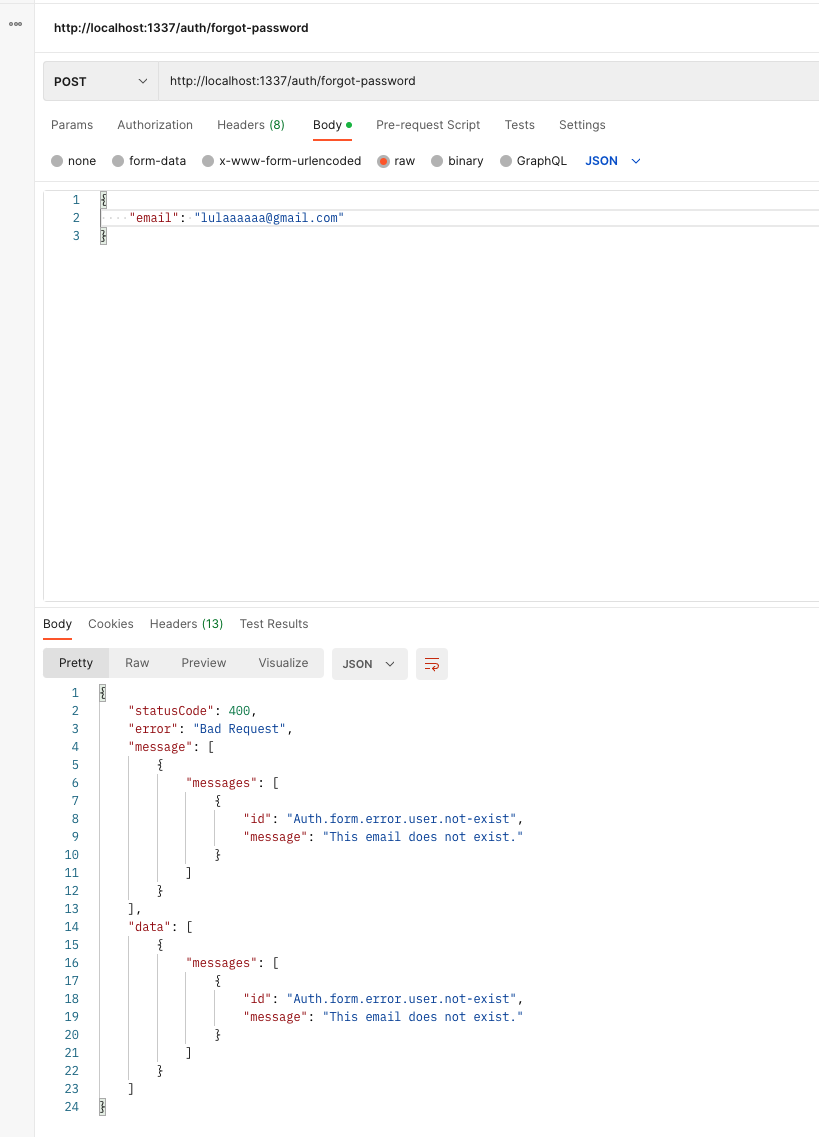The image size is (819, 1137).
Task: Click the "Bad Request" error value
Action: pyautogui.click(x=240, y=729)
